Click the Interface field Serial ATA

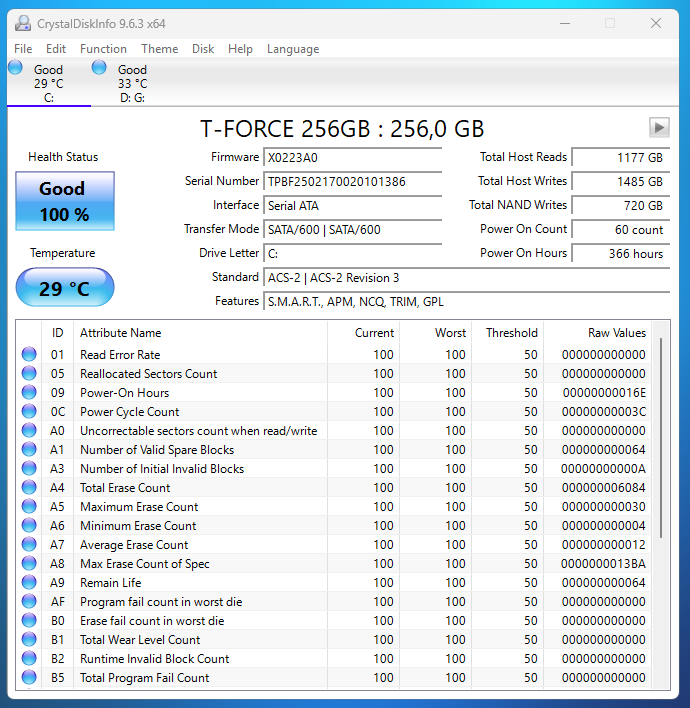click(353, 205)
